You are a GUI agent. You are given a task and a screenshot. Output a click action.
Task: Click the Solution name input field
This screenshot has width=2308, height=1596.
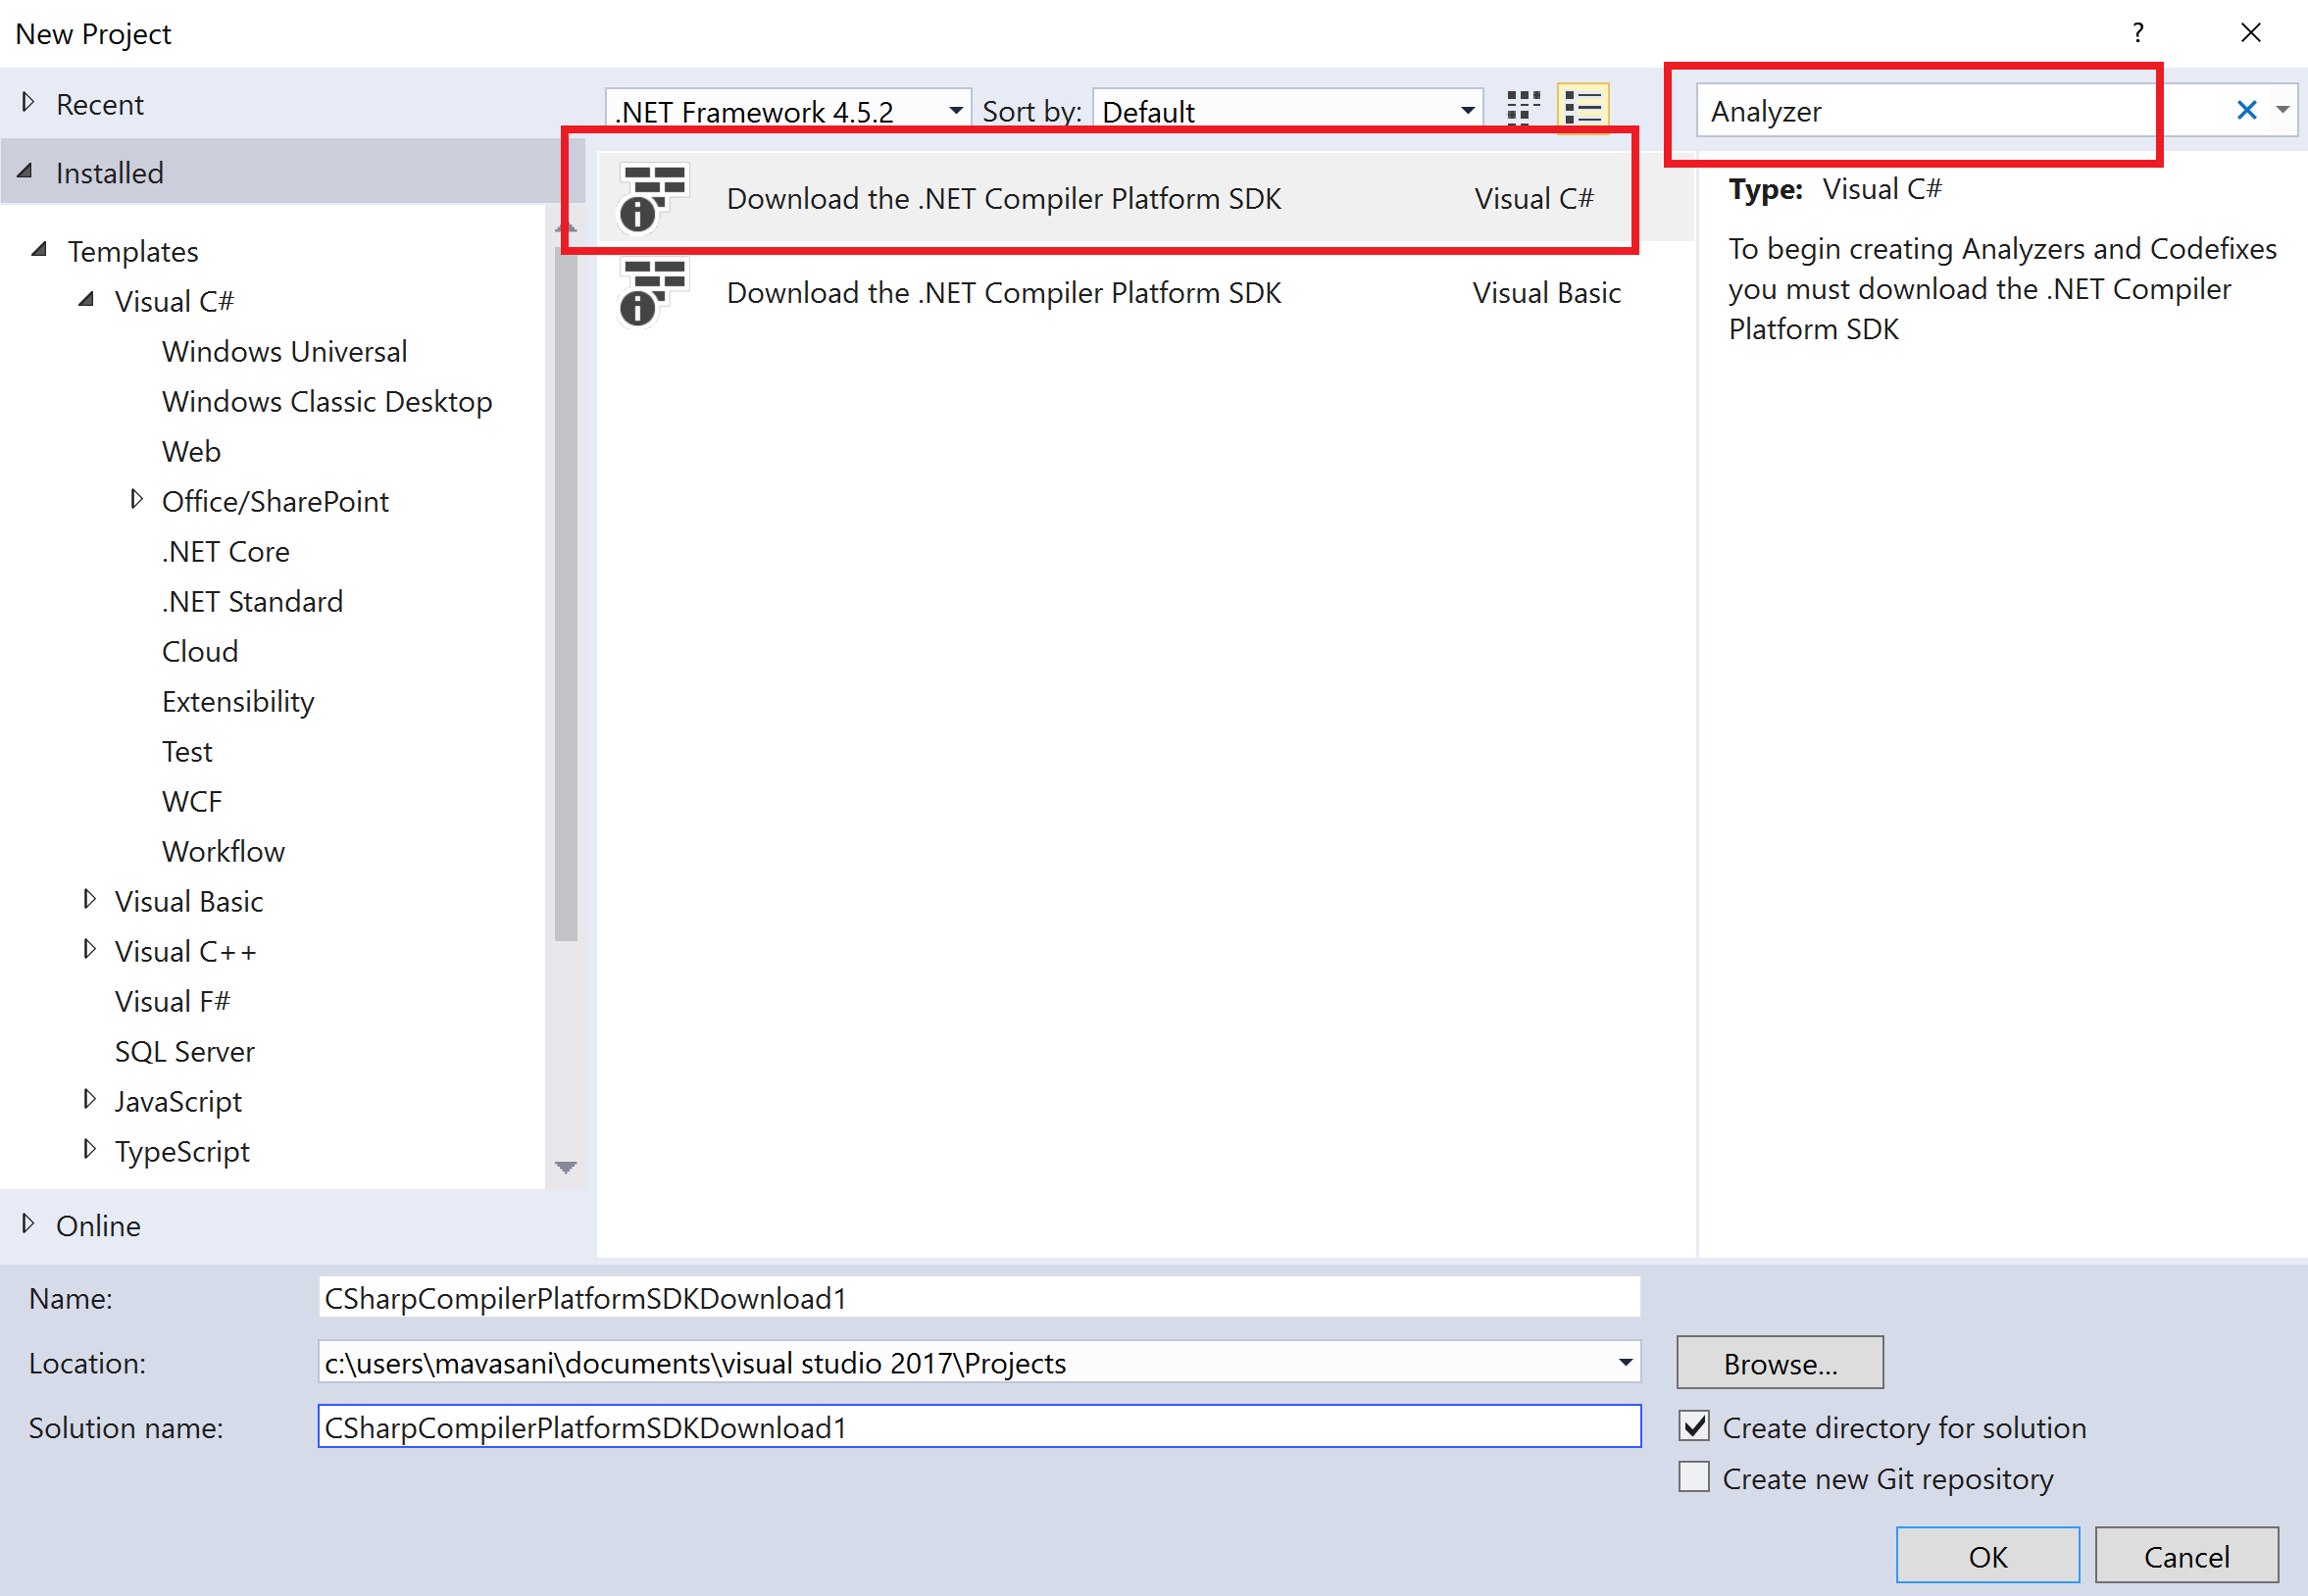coord(979,1426)
